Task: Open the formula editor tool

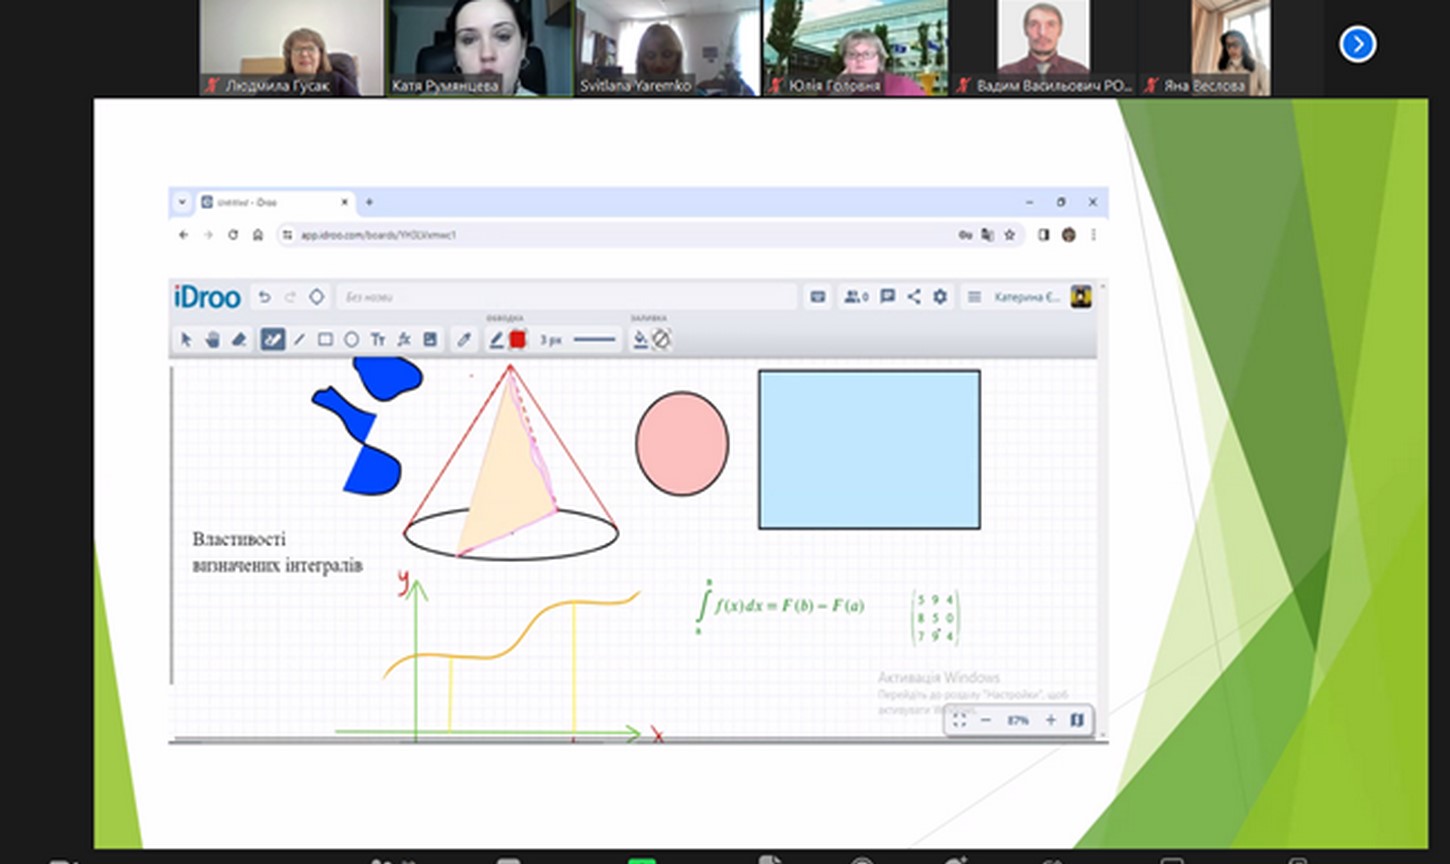Action: (x=404, y=340)
